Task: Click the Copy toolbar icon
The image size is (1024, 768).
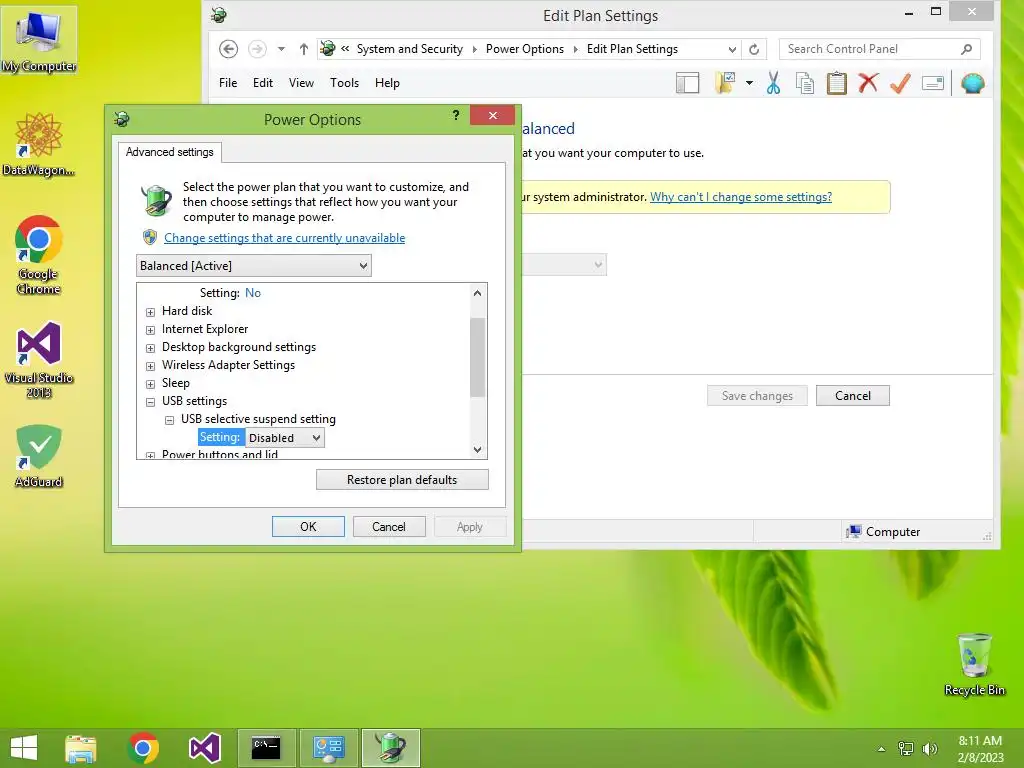Action: (x=805, y=83)
